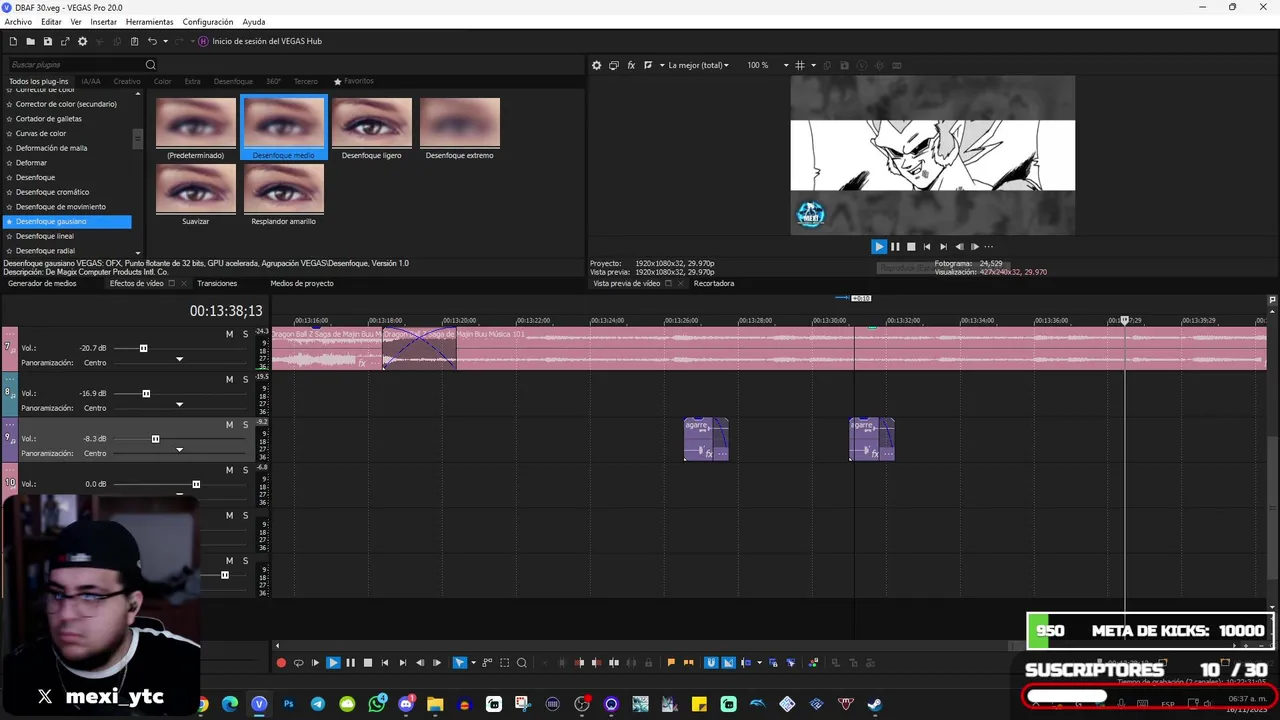Toggle external monitor preview icon

click(x=614, y=65)
